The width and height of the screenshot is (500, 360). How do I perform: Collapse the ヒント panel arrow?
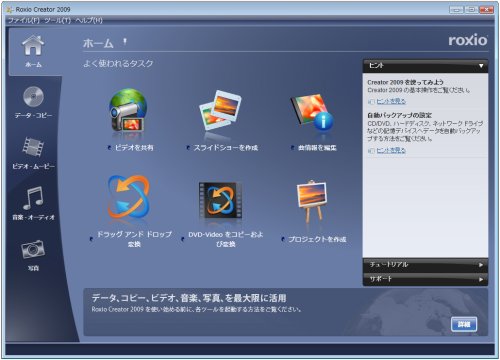481,66
